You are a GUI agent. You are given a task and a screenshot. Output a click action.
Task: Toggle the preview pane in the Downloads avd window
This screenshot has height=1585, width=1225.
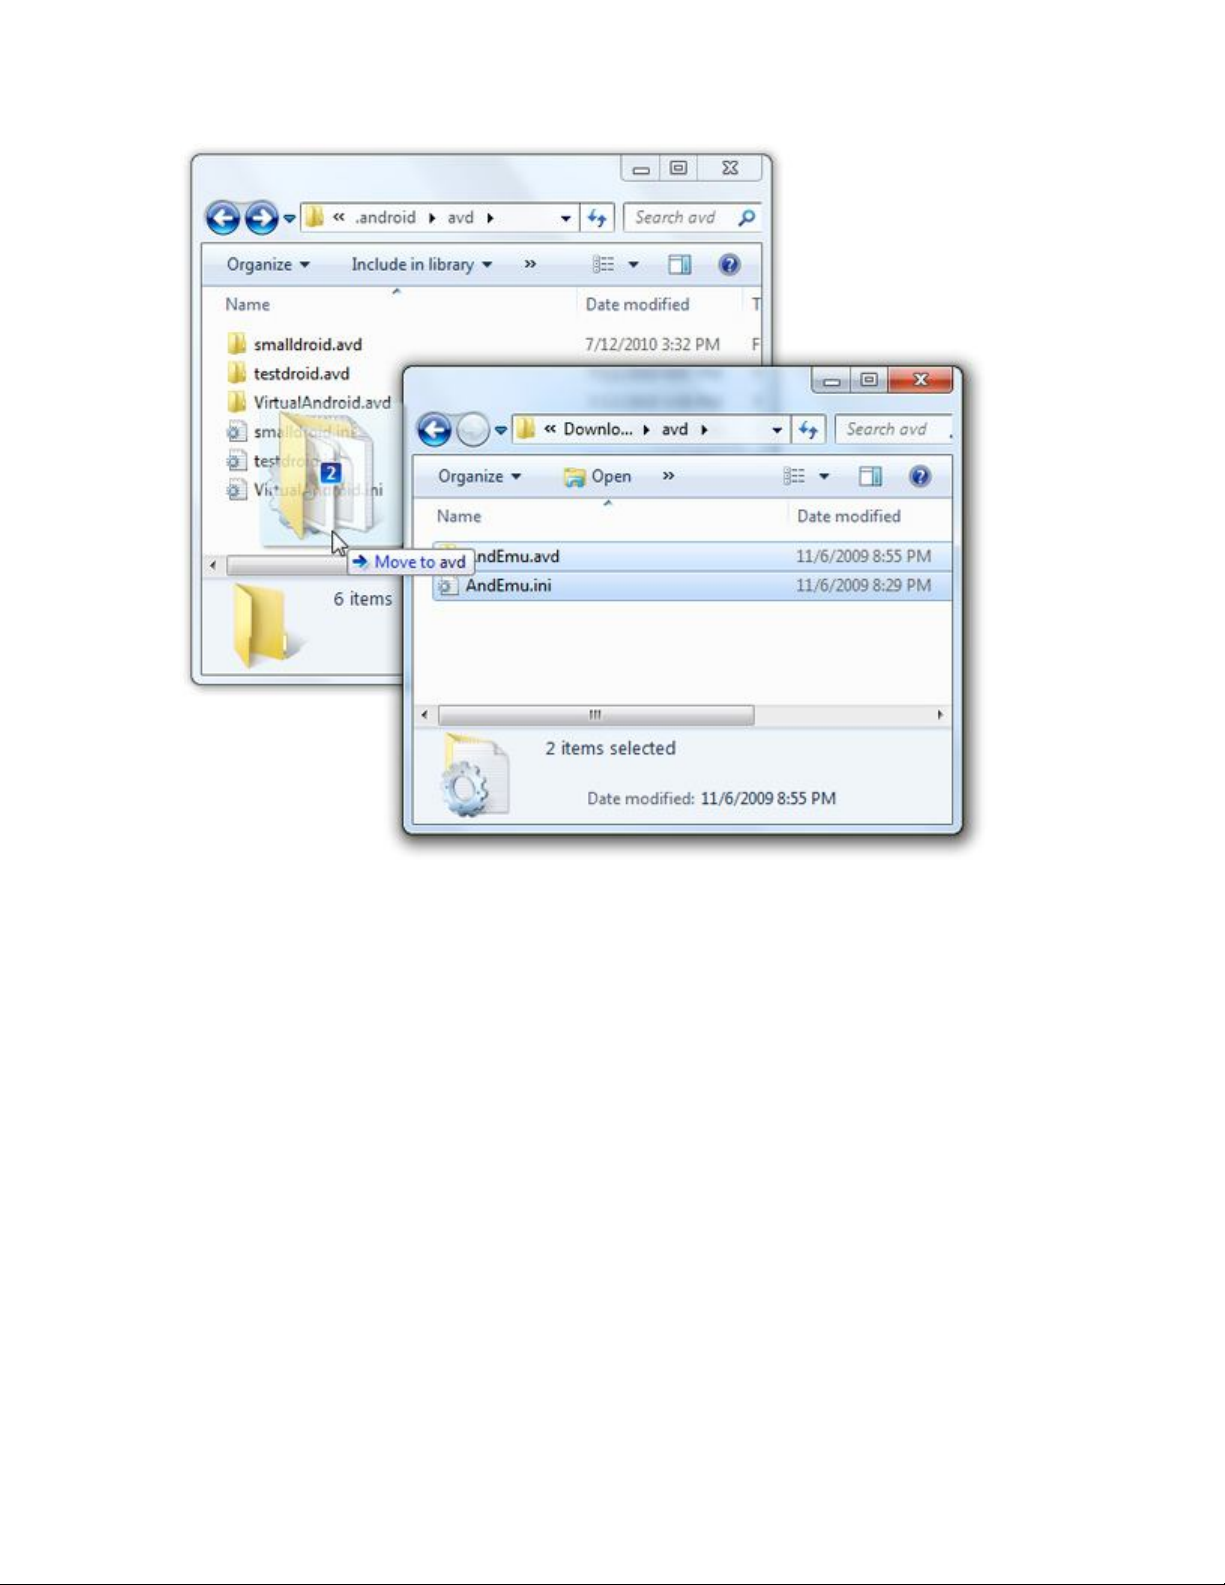(x=870, y=477)
